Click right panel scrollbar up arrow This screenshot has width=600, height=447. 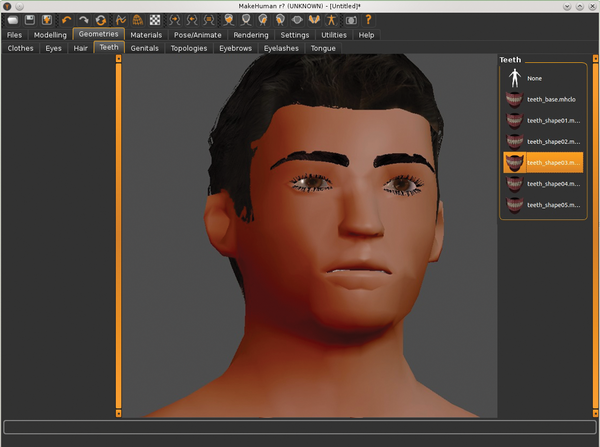pos(595,59)
